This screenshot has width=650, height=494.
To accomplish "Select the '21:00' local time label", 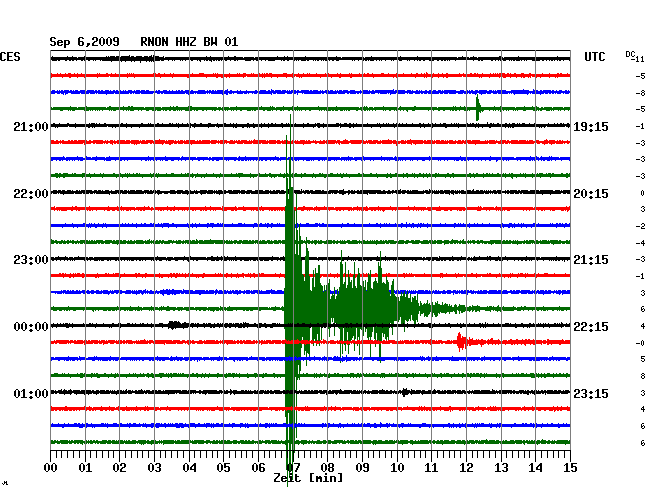I will 31,126.
